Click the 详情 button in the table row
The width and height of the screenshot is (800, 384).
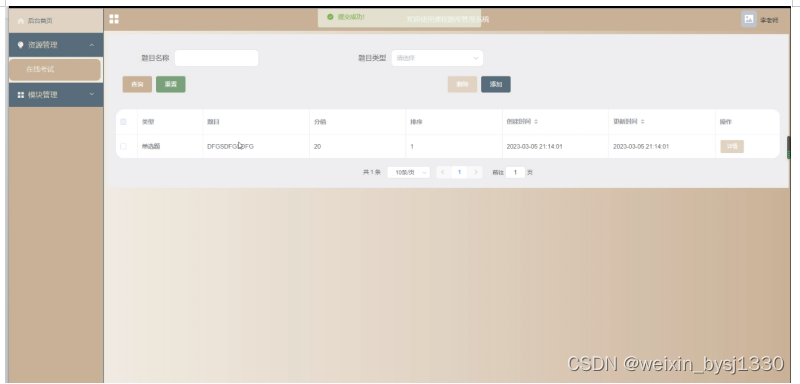732,146
